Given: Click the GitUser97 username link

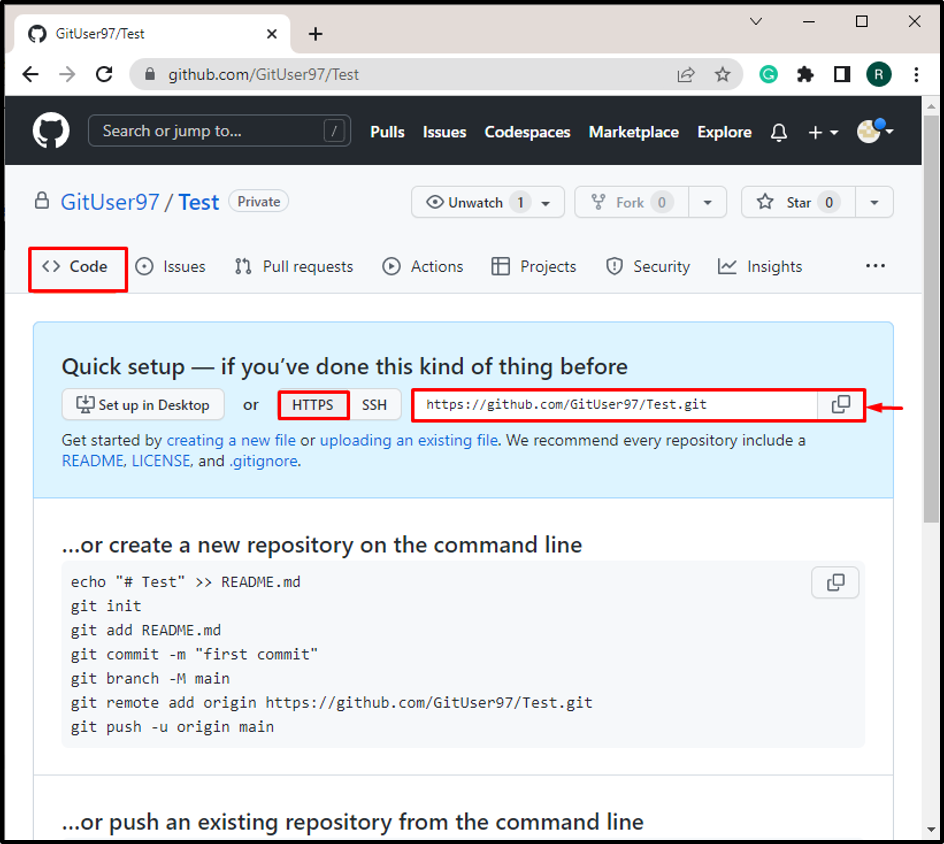Looking at the screenshot, I should [x=110, y=201].
